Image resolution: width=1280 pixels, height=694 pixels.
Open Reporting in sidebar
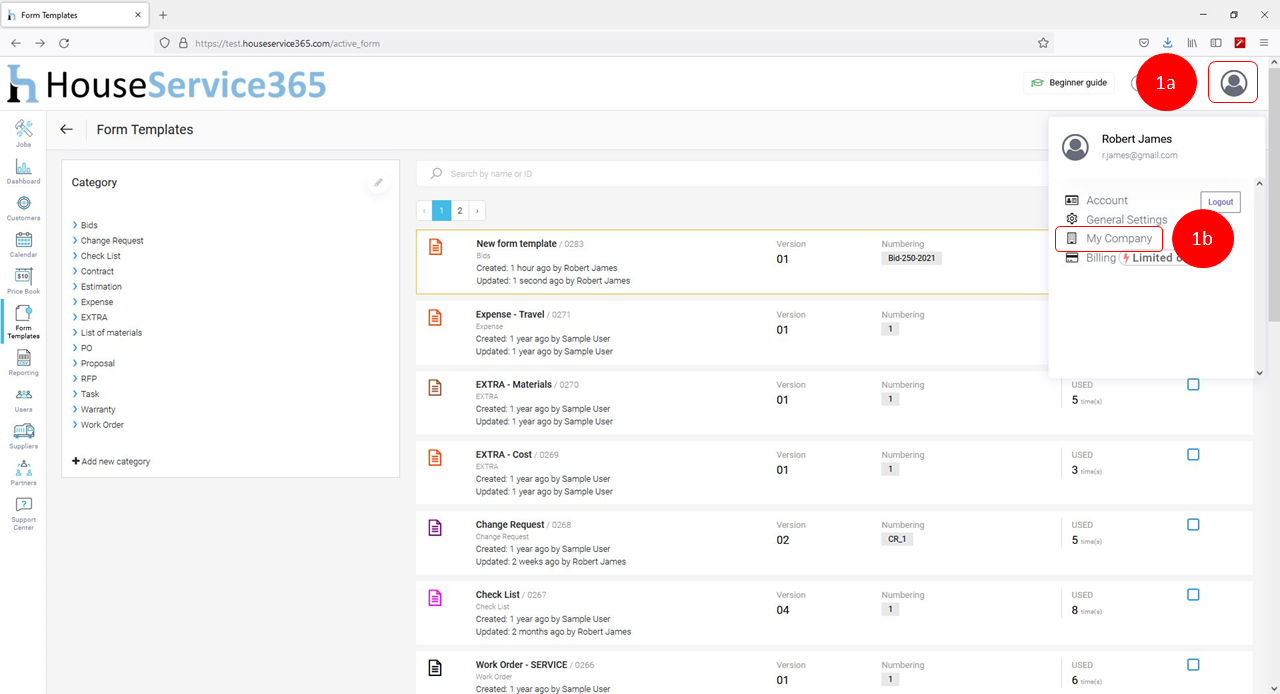tap(23, 362)
